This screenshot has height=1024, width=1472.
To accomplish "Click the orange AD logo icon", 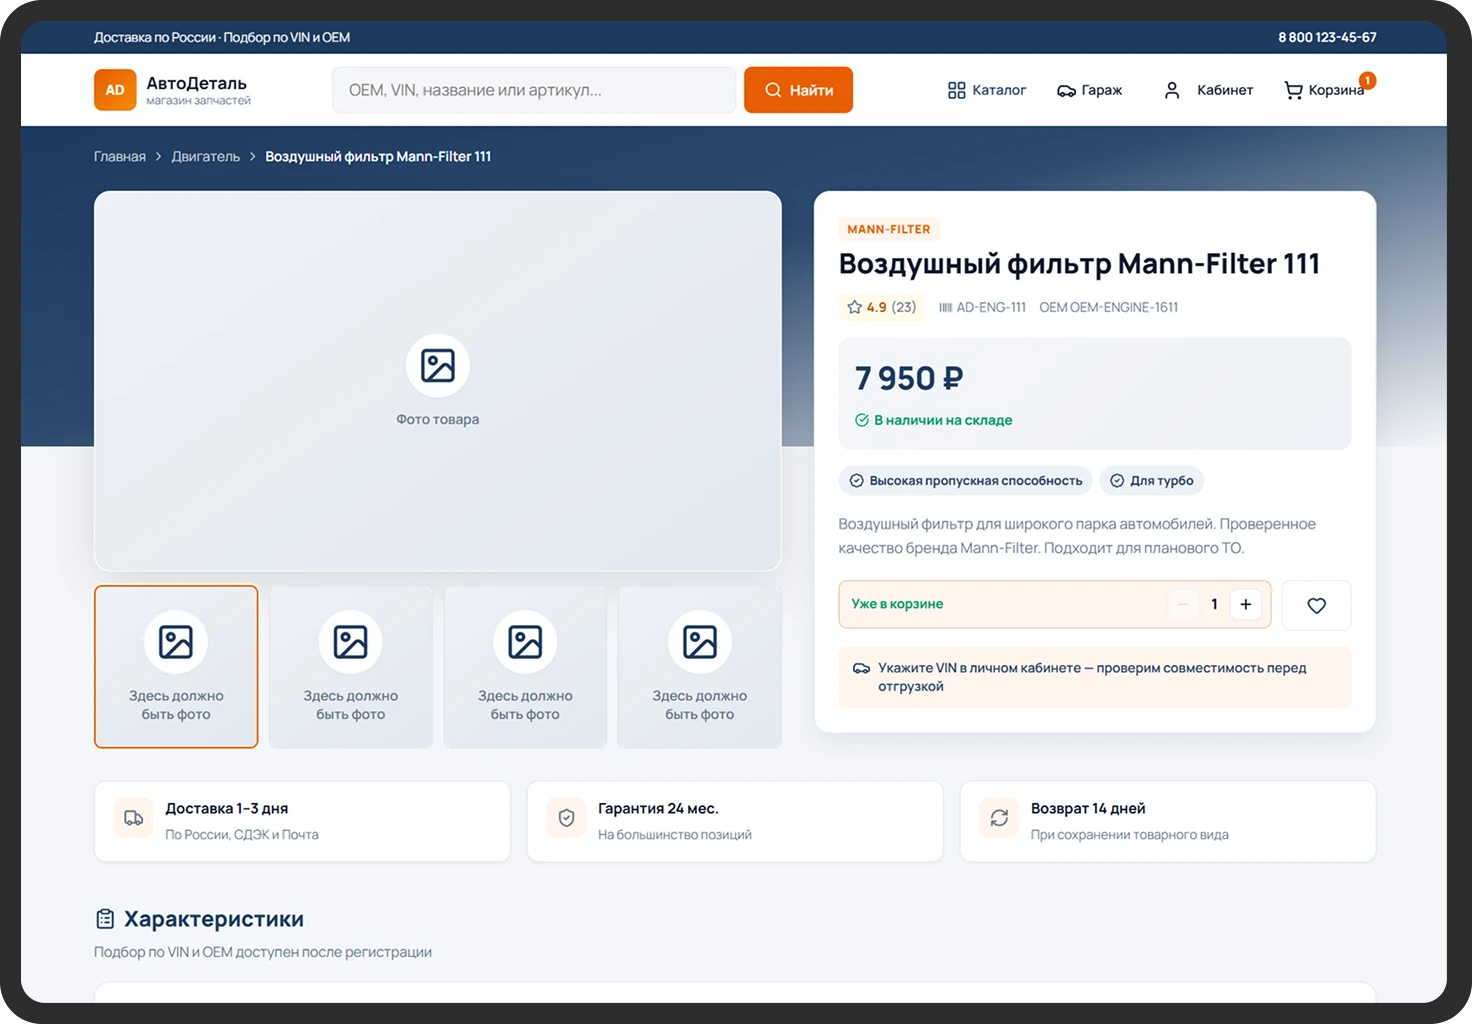I will coord(115,90).
